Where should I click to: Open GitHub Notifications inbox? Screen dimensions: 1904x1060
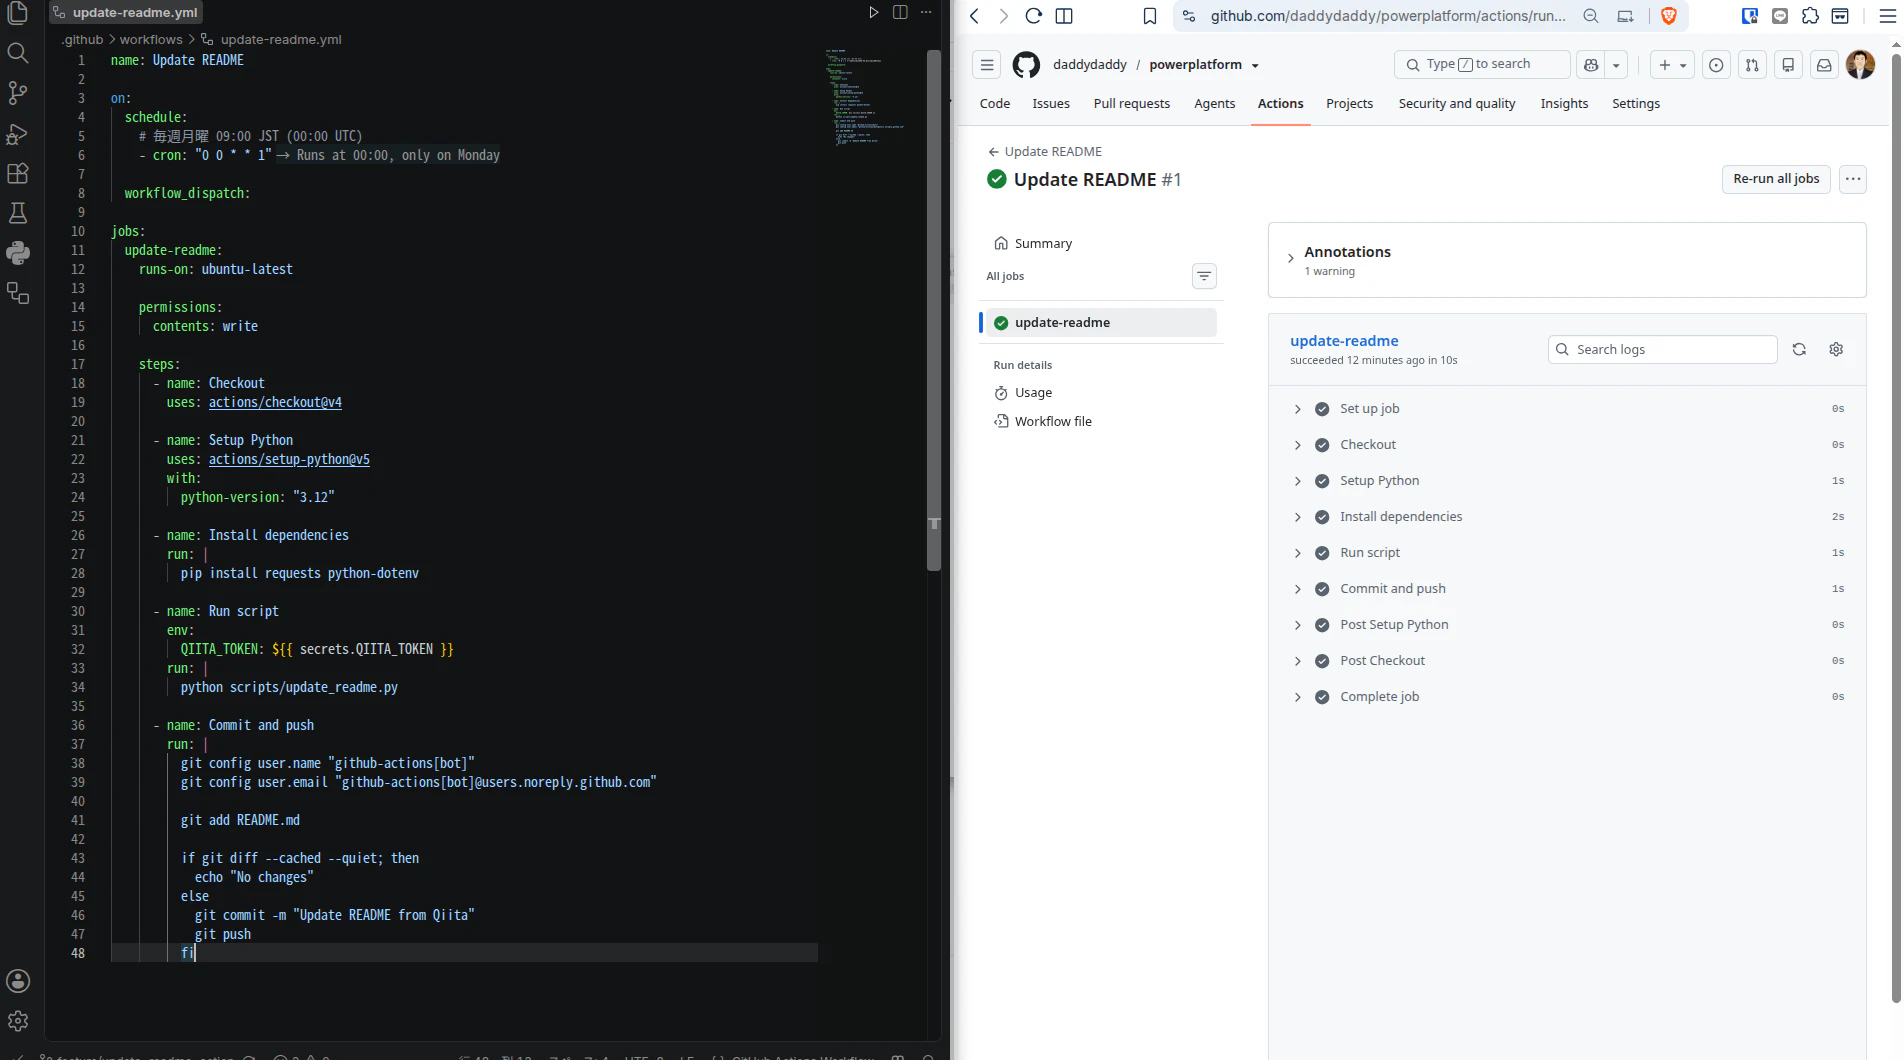point(1824,65)
